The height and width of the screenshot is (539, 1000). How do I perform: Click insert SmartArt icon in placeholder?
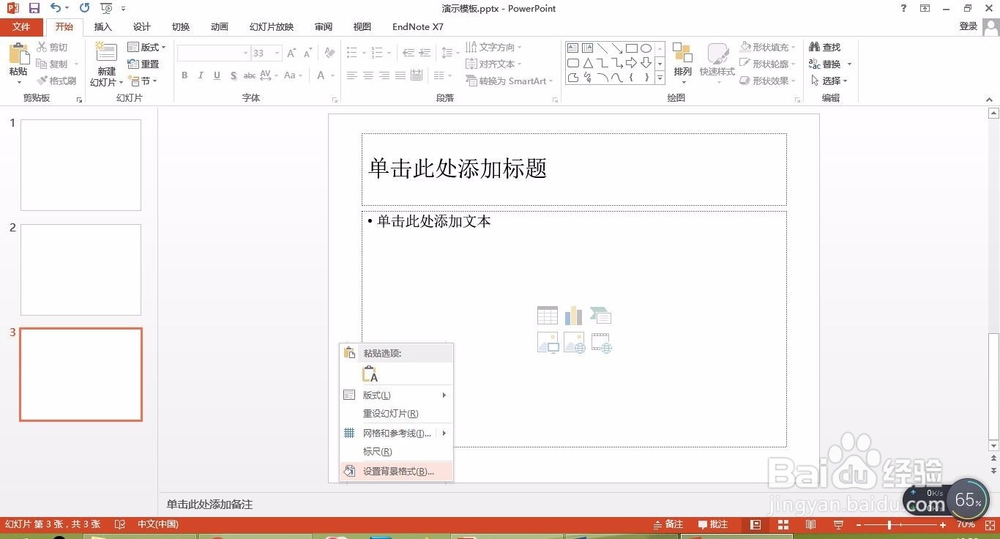601,315
